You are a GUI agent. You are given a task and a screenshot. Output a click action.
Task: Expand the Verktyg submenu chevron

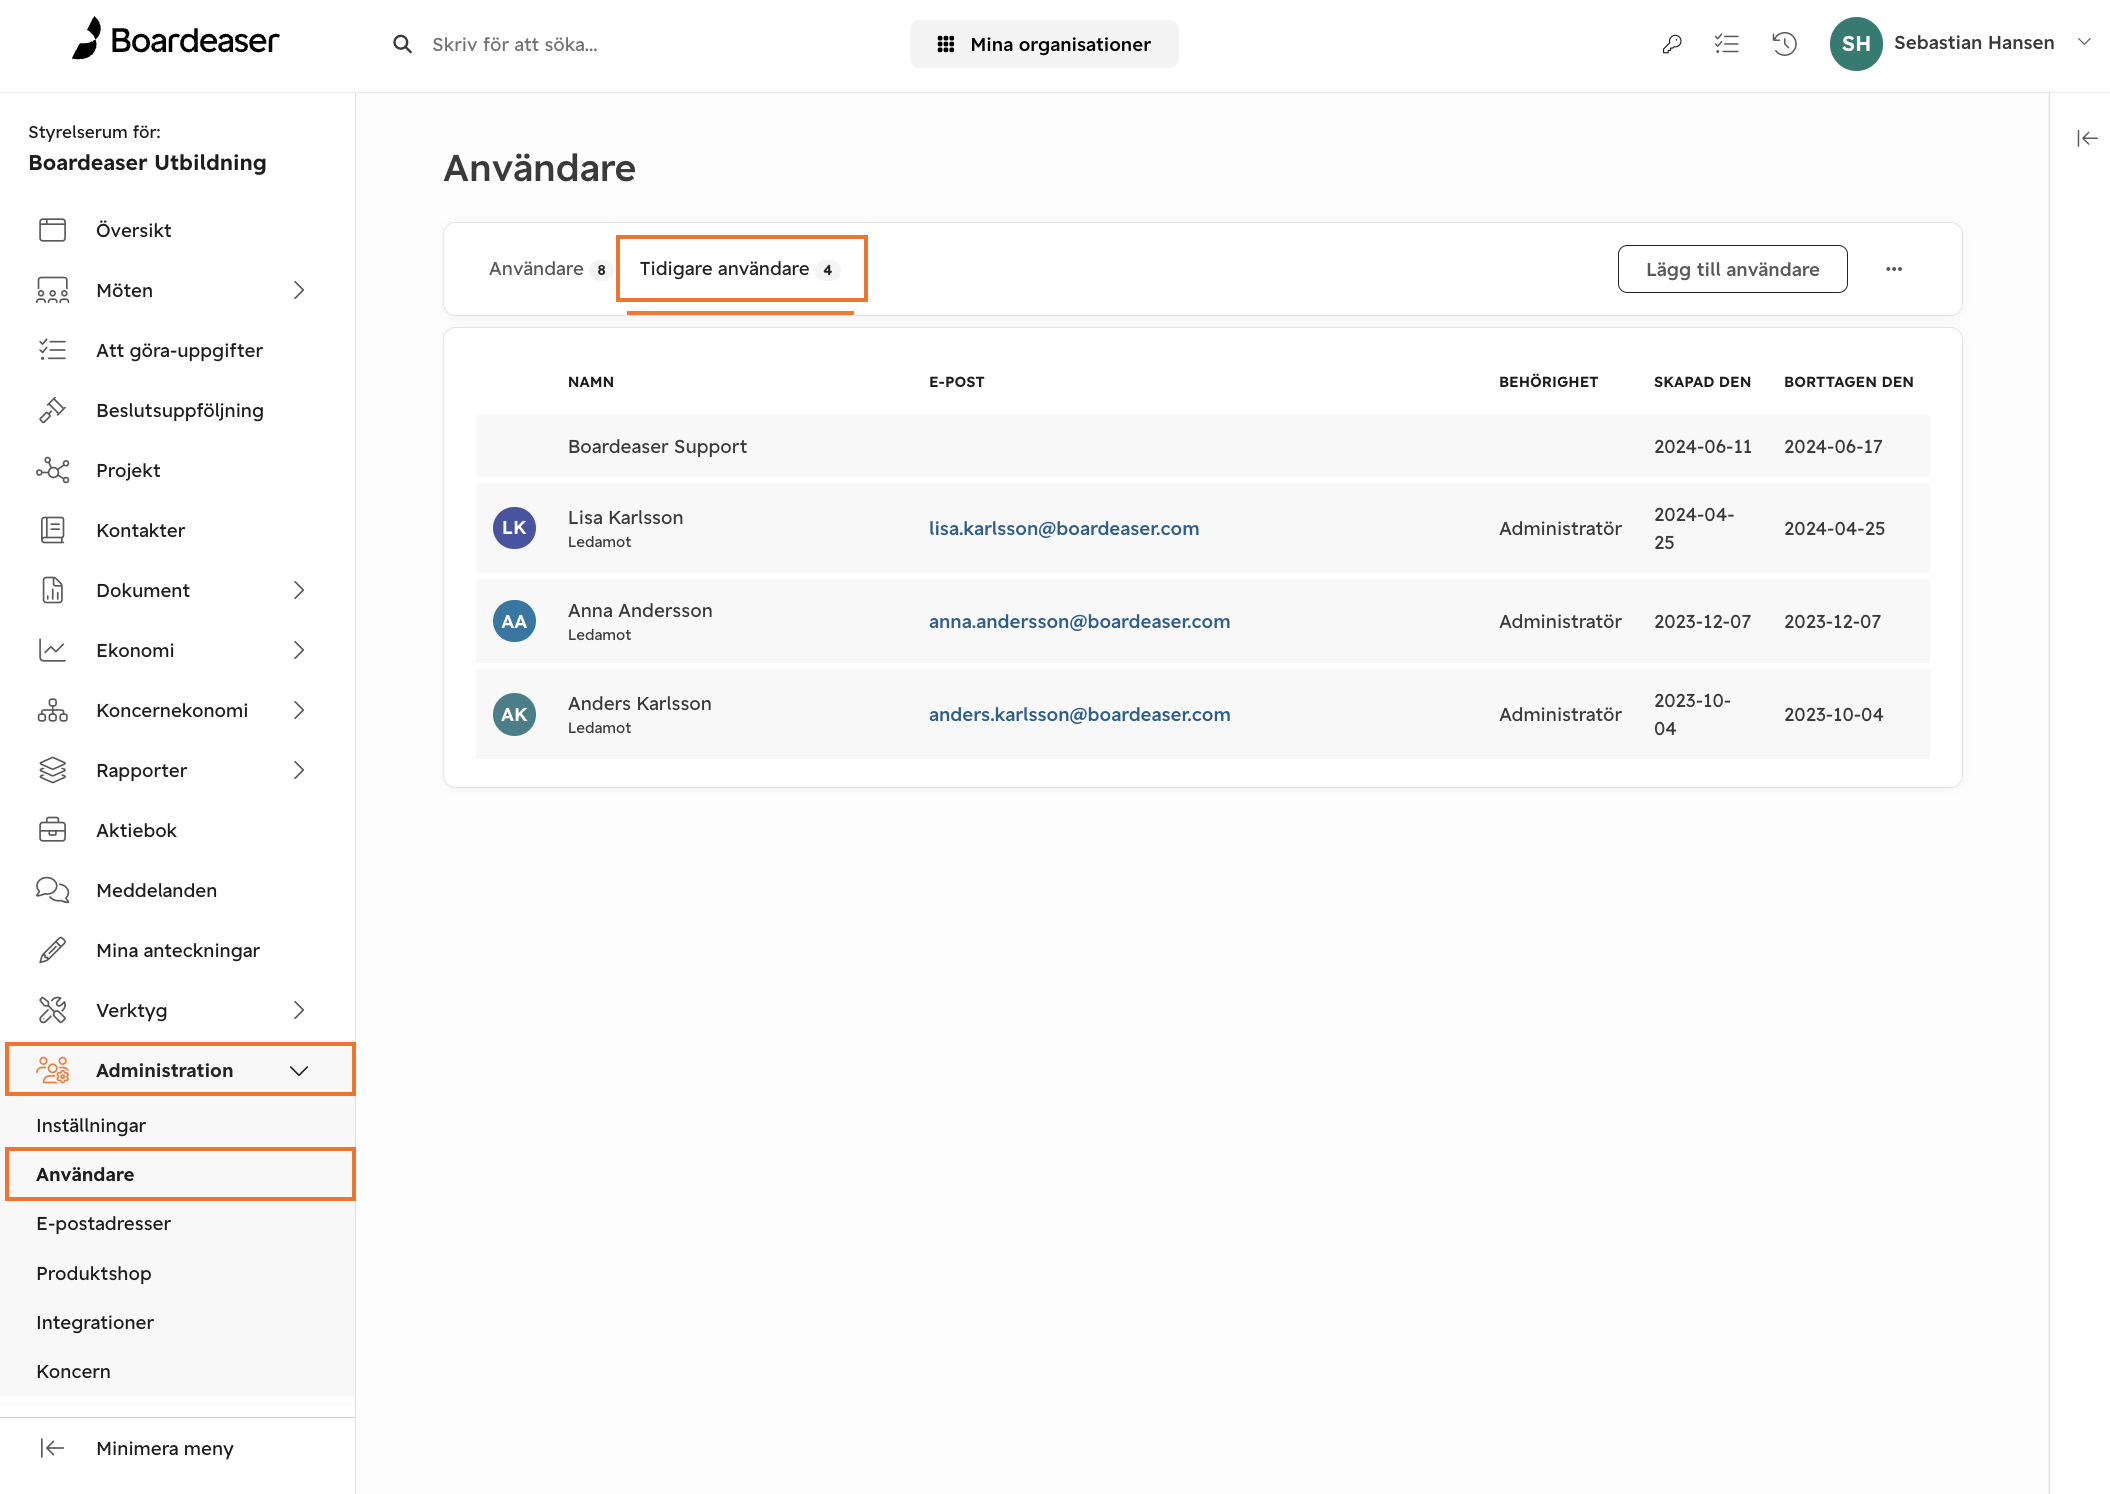coord(299,1010)
